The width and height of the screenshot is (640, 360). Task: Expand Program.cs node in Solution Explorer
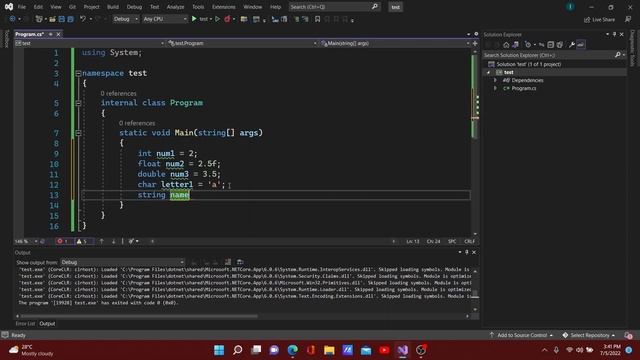click(x=495, y=88)
